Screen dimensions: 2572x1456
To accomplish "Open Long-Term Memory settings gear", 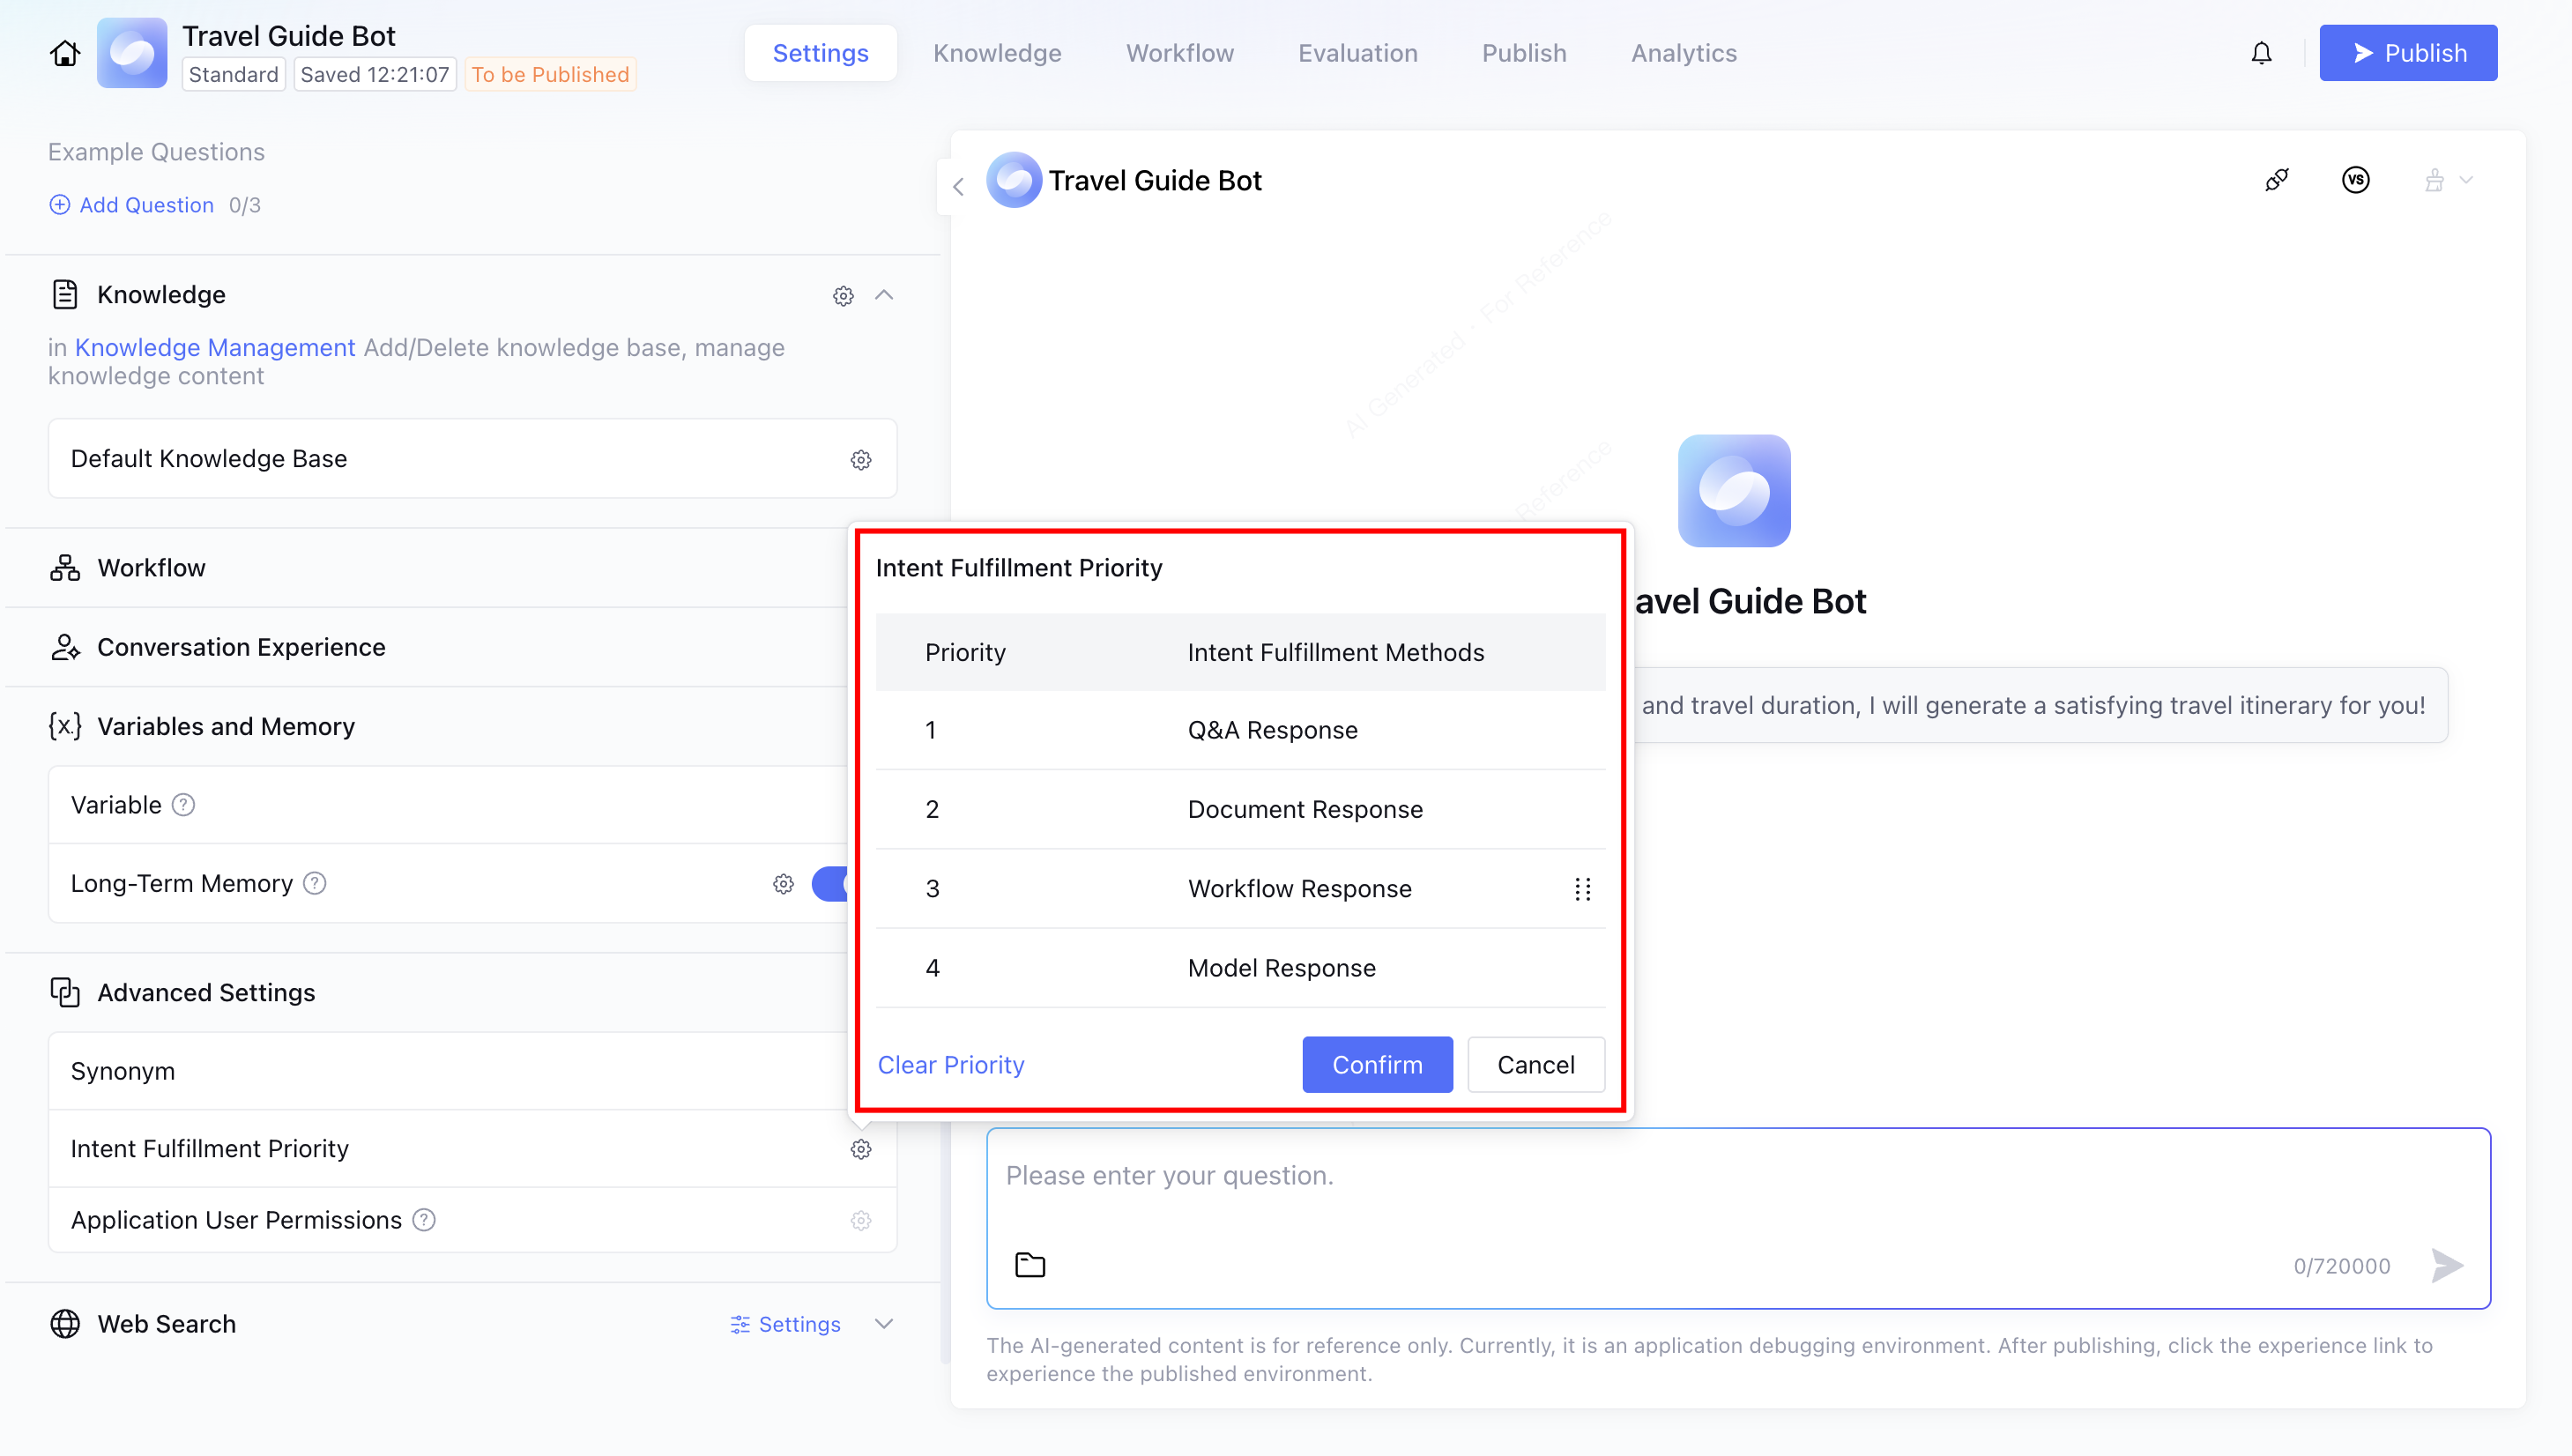I will pyautogui.click(x=783, y=884).
